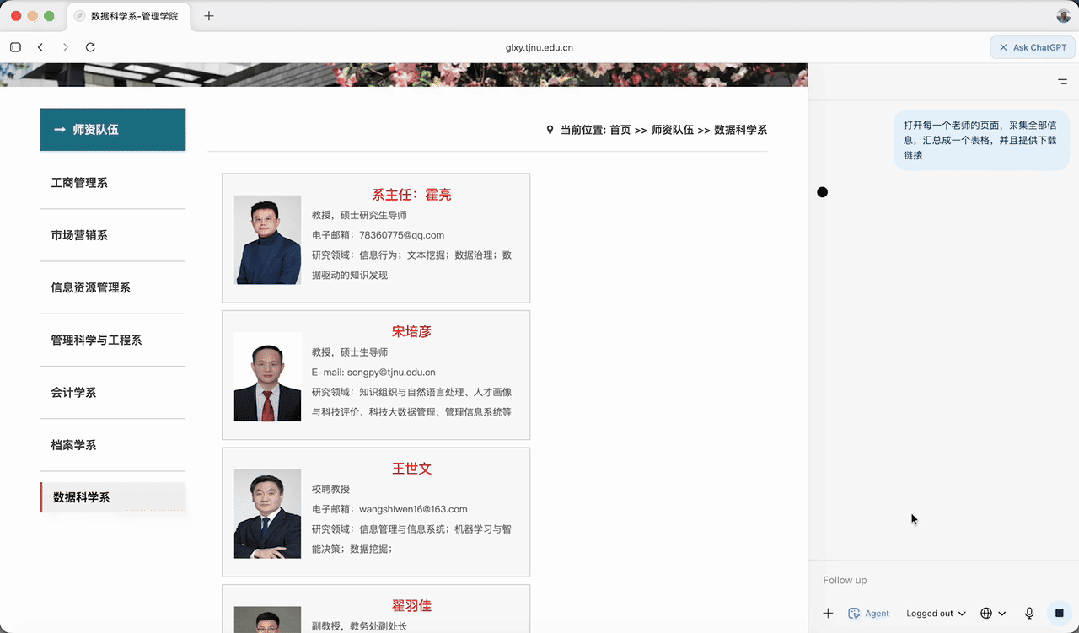
Task: Click 宋培彦's portrait photo
Action: (267, 377)
